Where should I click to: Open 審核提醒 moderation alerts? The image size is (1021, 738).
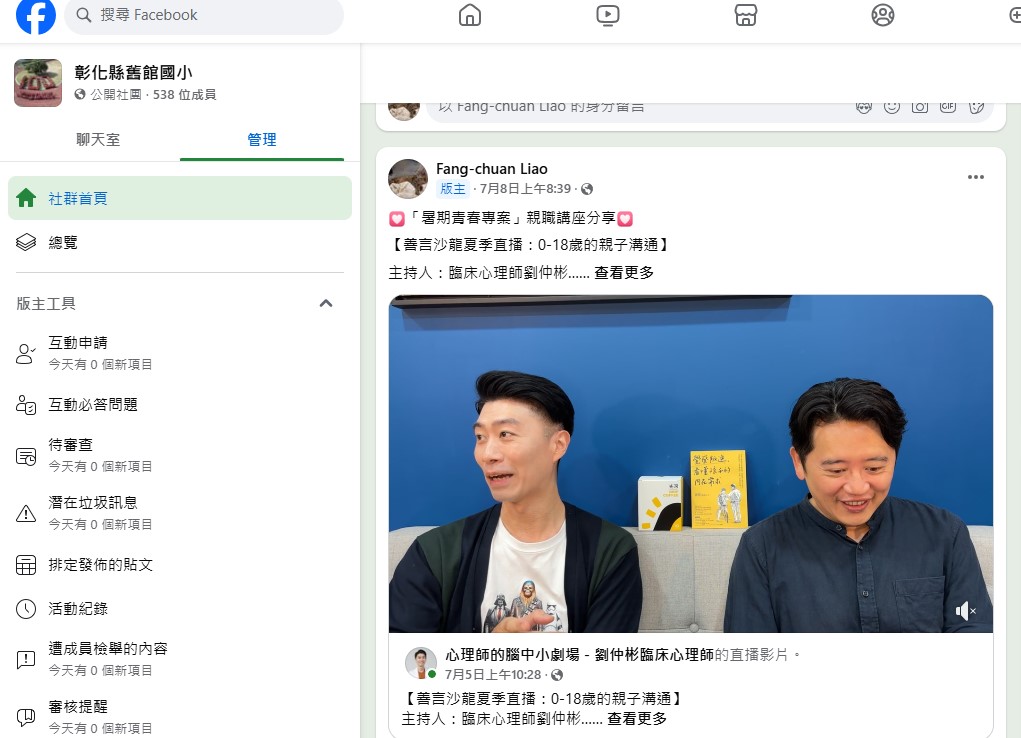[180, 717]
